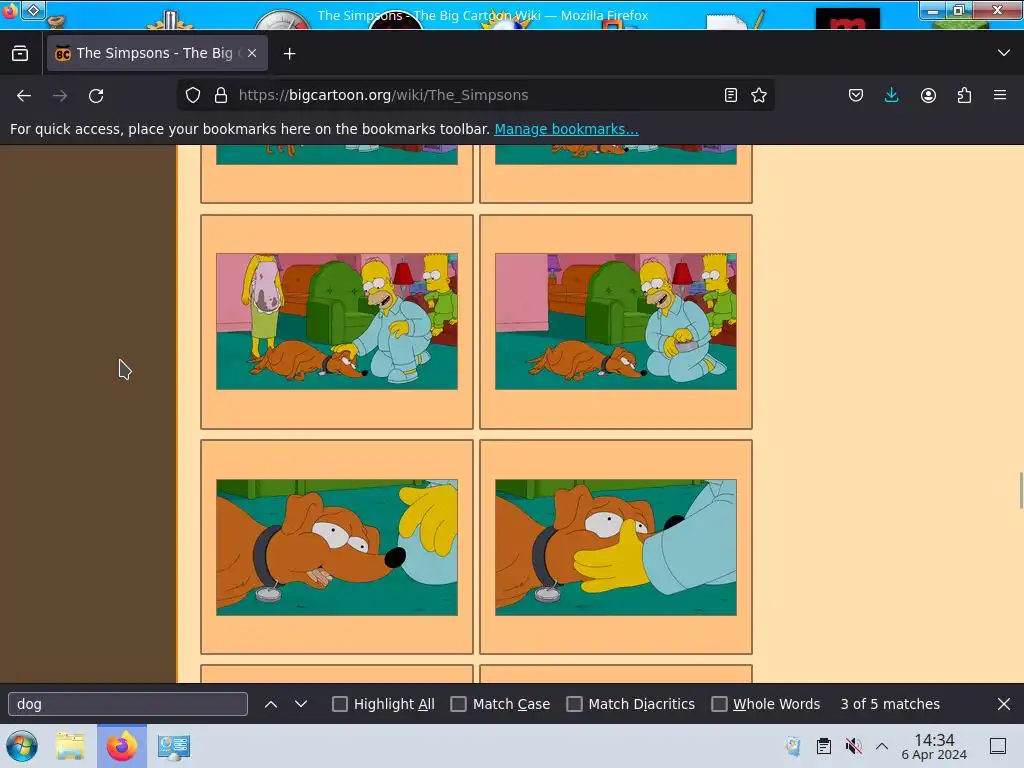Image resolution: width=1024 pixels, height=768 pixels.
Task: List all tabs chevron dropdown
Action: click(x=1003, y=53)
